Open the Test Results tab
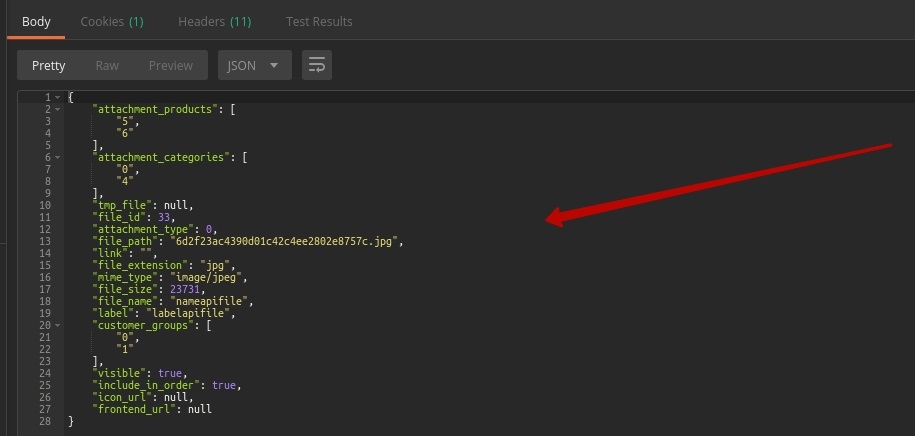 319,21
